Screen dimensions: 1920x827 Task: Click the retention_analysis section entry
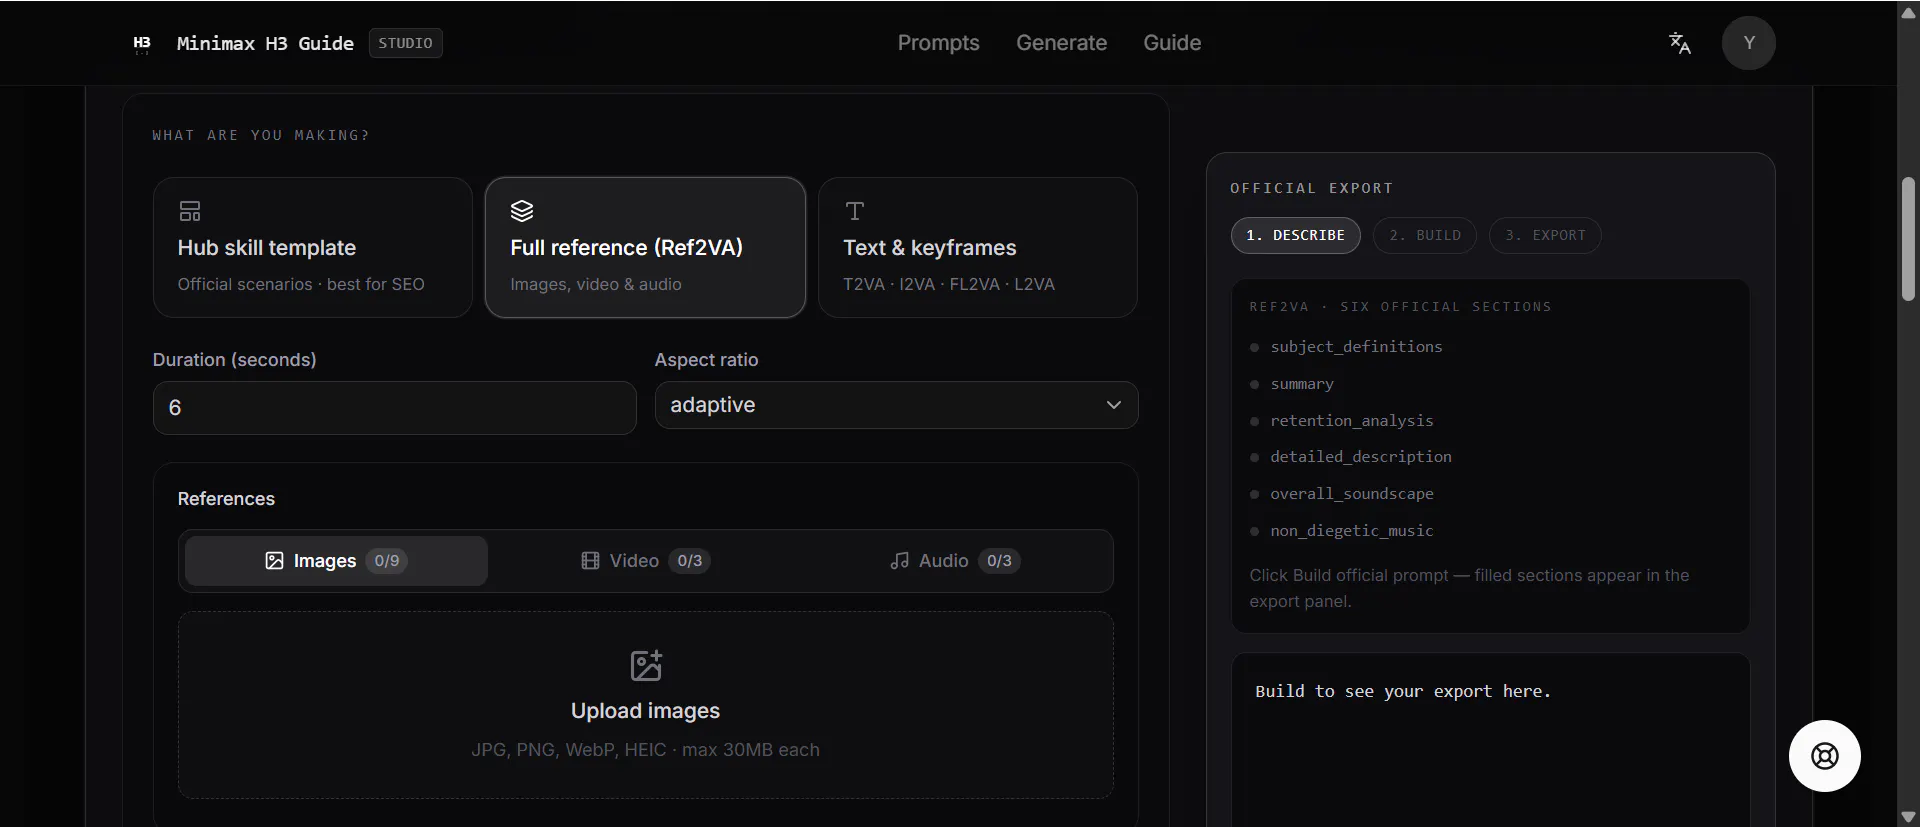pos(1352,421)
